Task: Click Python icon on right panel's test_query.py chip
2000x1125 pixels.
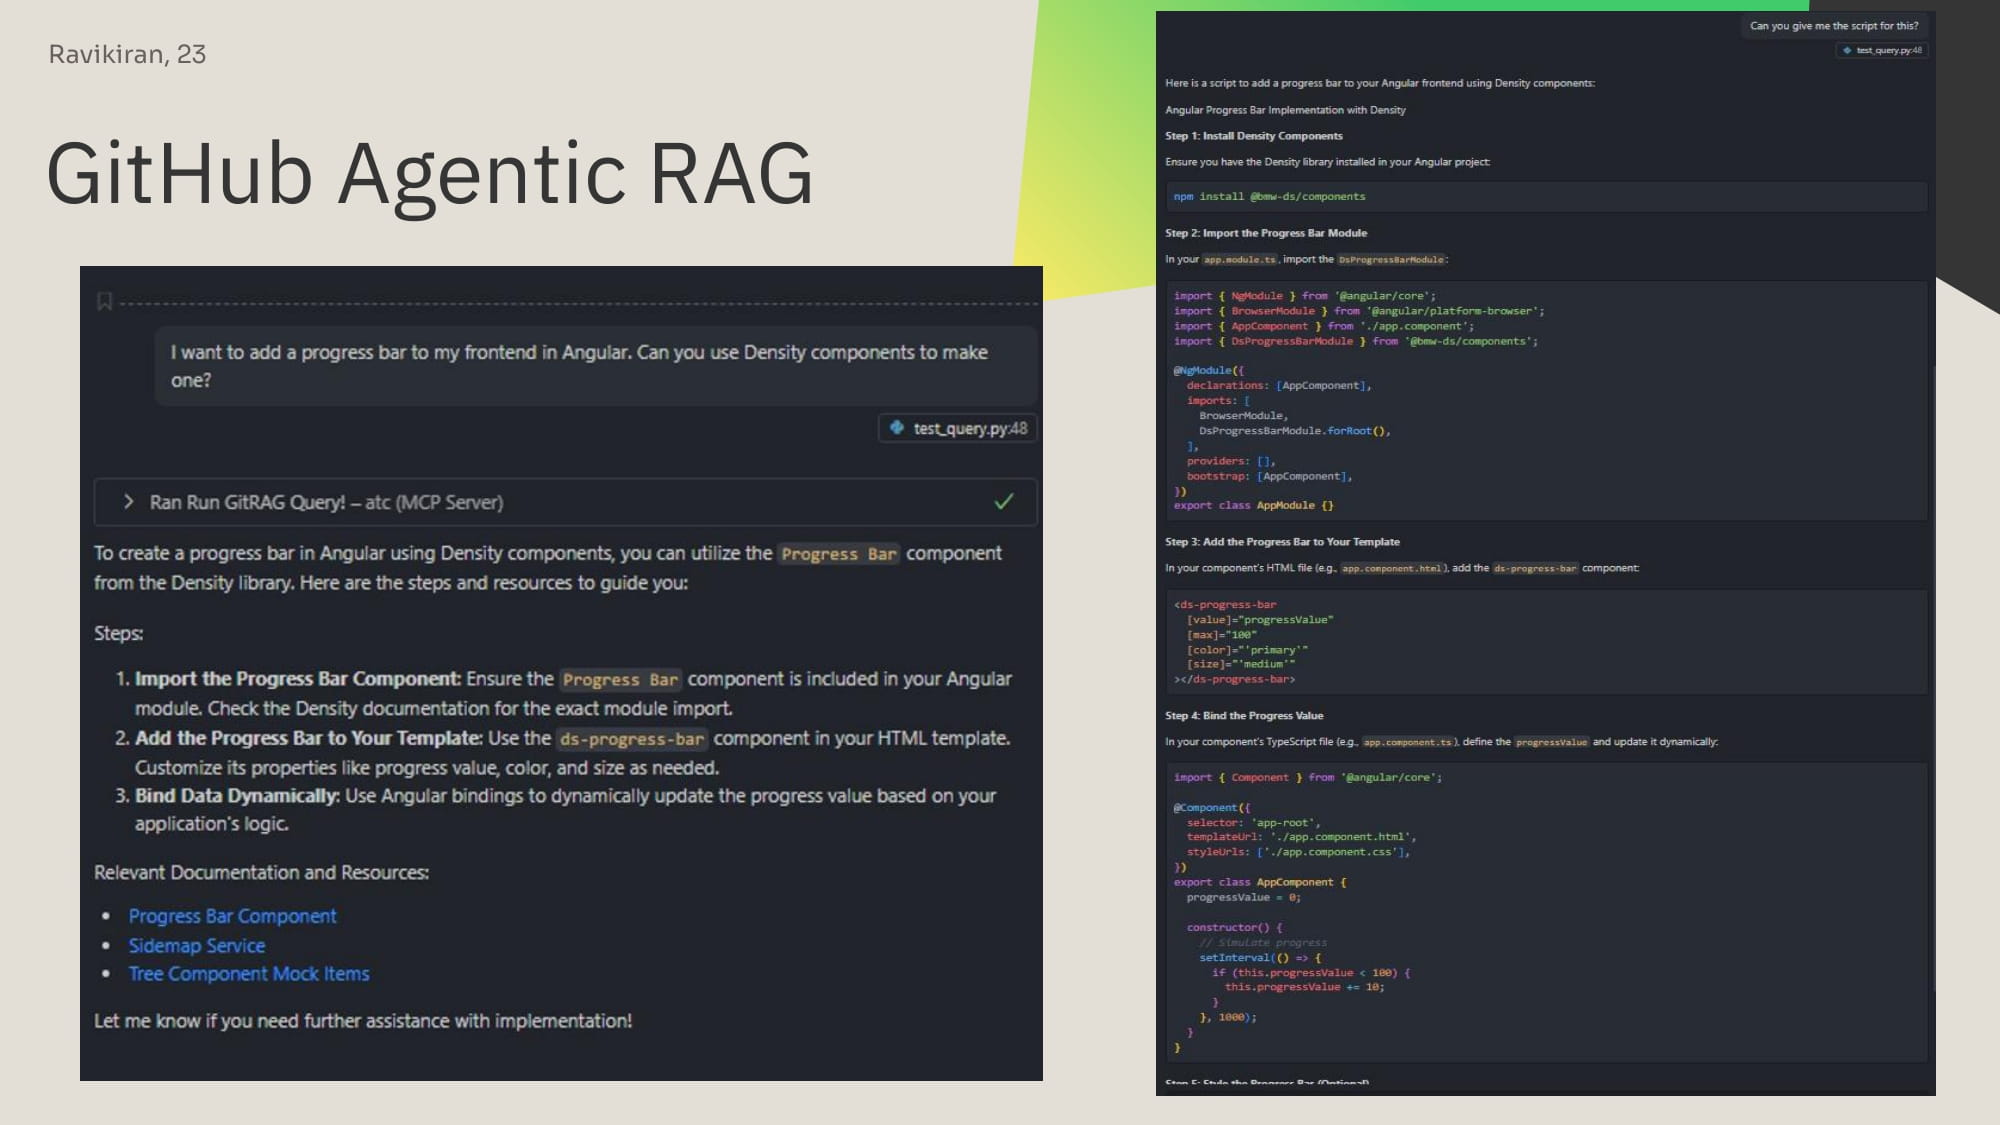Action: pos(1847,50)
